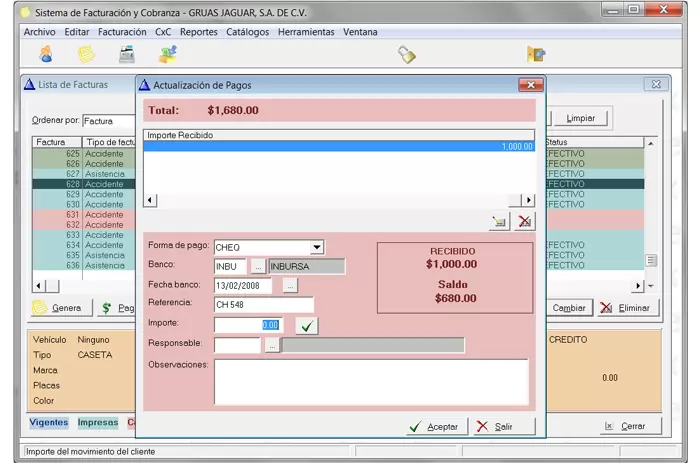This screenshot has height=463, width=700.
Task: Open the Fecha banco date picker
Action: 290,285
